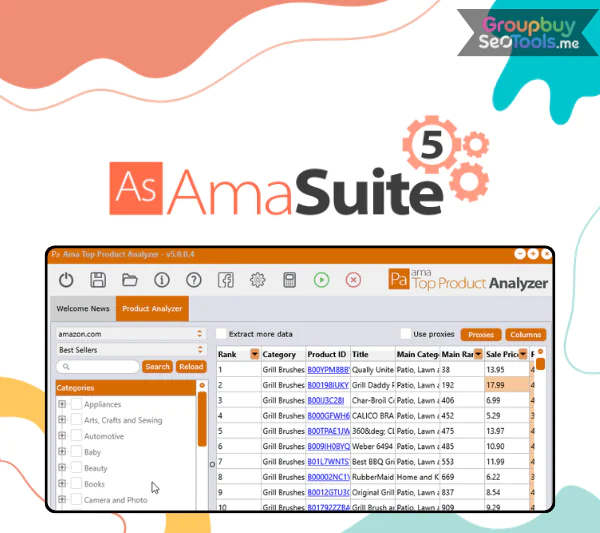Viewport: 600px width, 533px height.
Task: Open product link B00IJ3C28I
Action: (326, 400)
